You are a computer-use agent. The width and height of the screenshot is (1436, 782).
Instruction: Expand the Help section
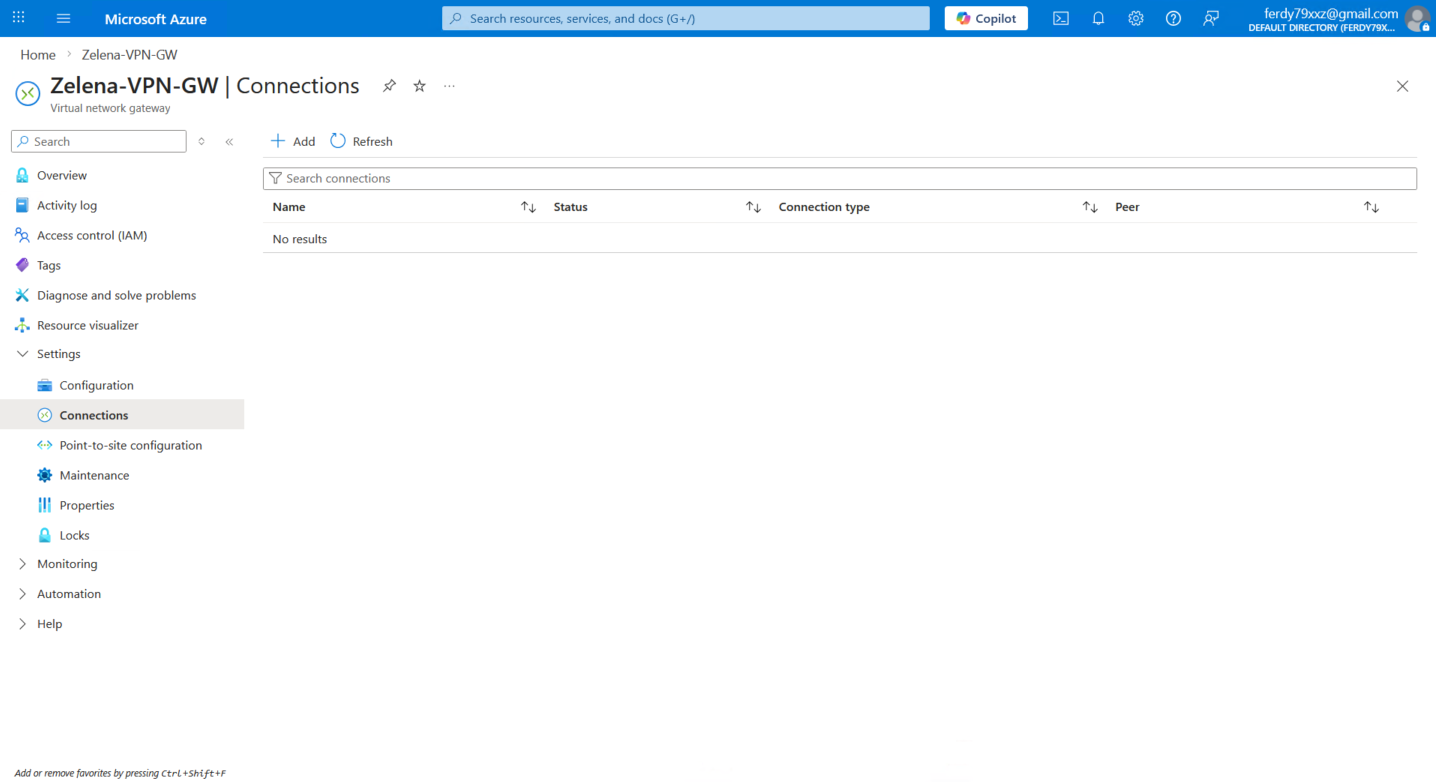click(x=23, y=624)
